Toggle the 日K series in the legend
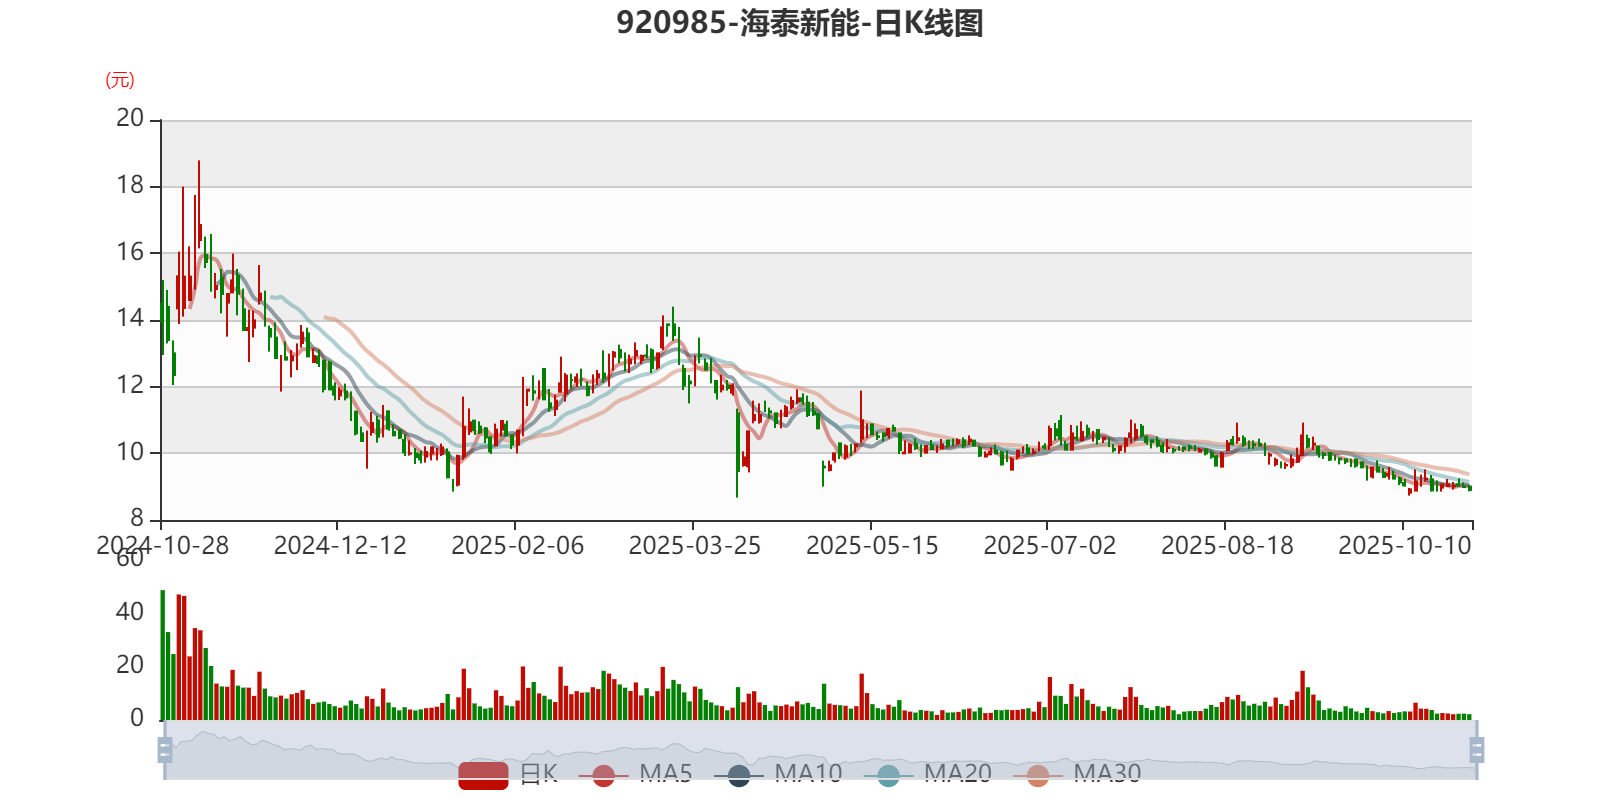Image resolution: width=1600 pixels, height=800 pixels. tap(508, 774)
